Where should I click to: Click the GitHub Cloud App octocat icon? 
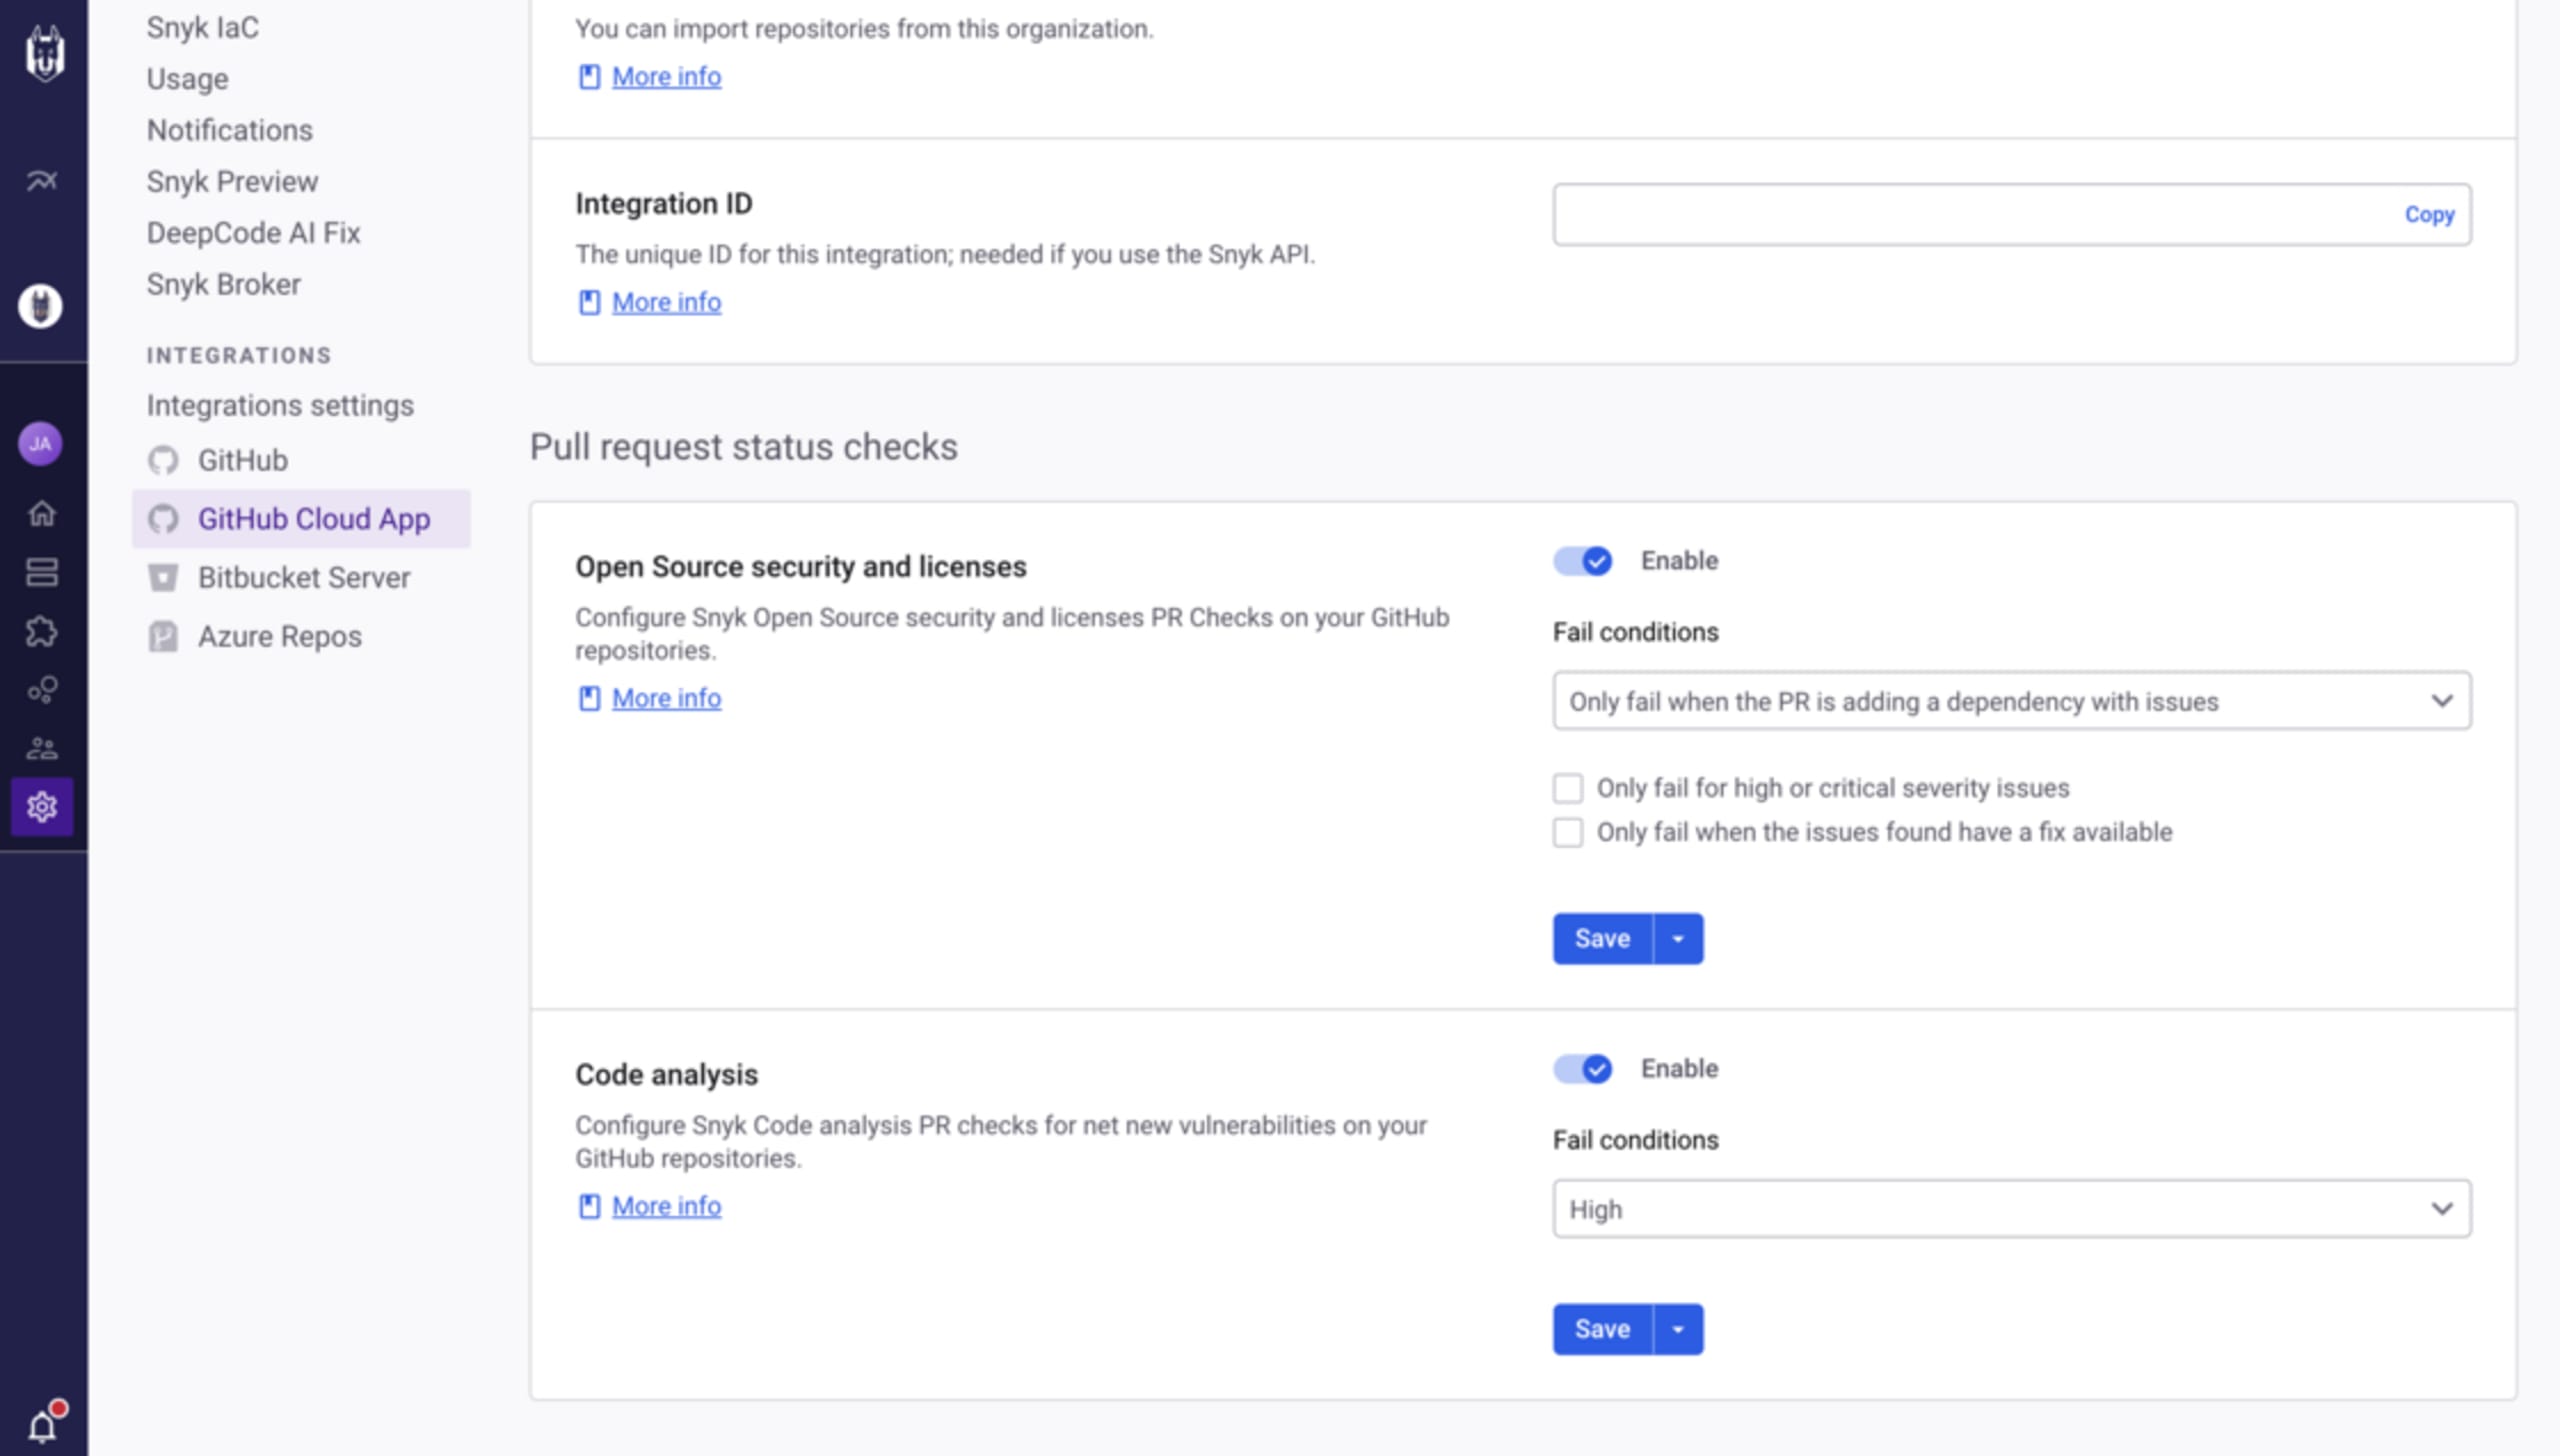tap(163, 519)
